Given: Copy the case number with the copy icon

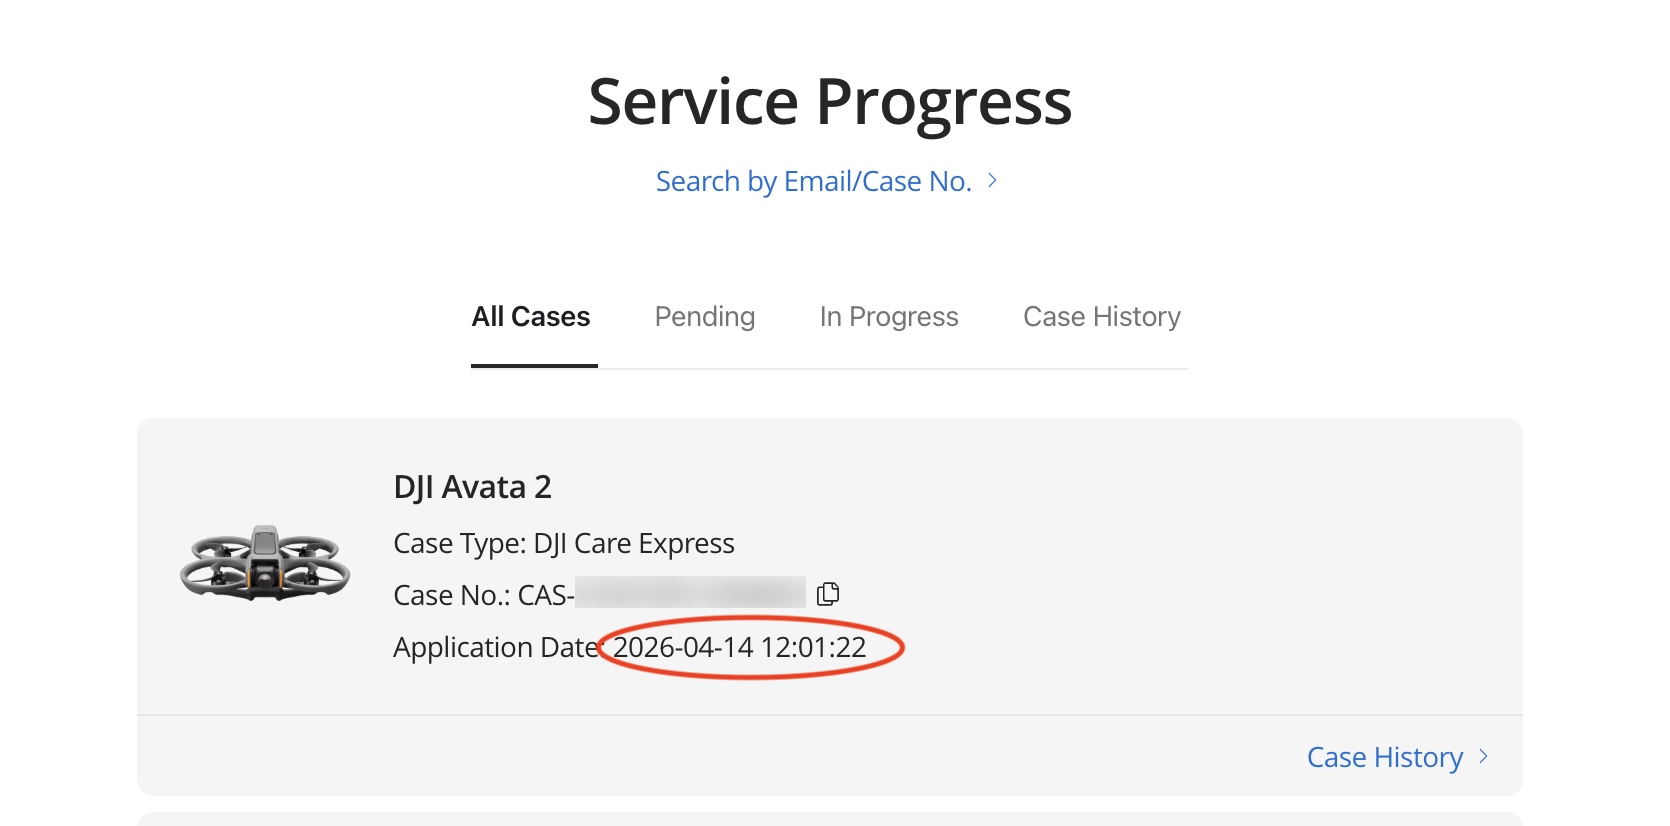Looking at the screenshot, I should [x=828, y=594].
